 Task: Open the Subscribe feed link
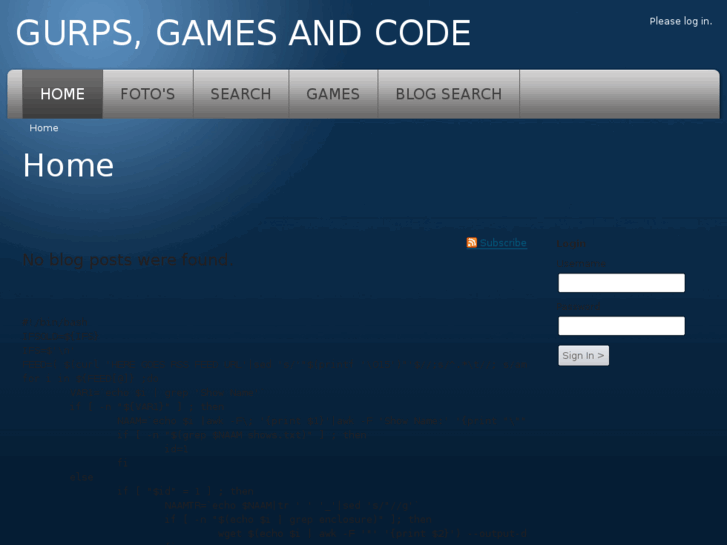(503, 243)
